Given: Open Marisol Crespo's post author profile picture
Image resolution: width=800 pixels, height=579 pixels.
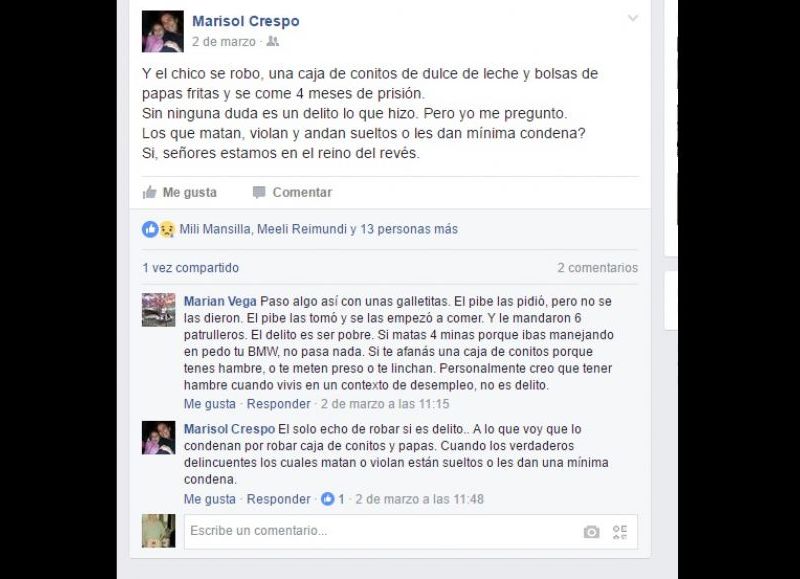Looking at the screenshot, I should [163, 31].
